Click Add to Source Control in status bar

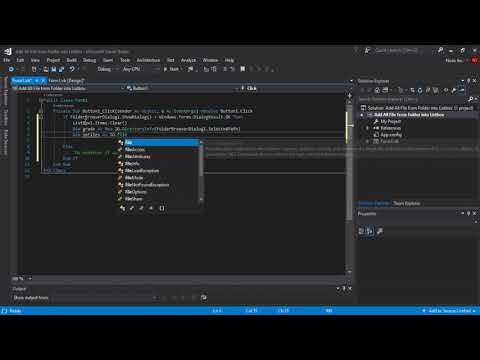pos(449,311)
